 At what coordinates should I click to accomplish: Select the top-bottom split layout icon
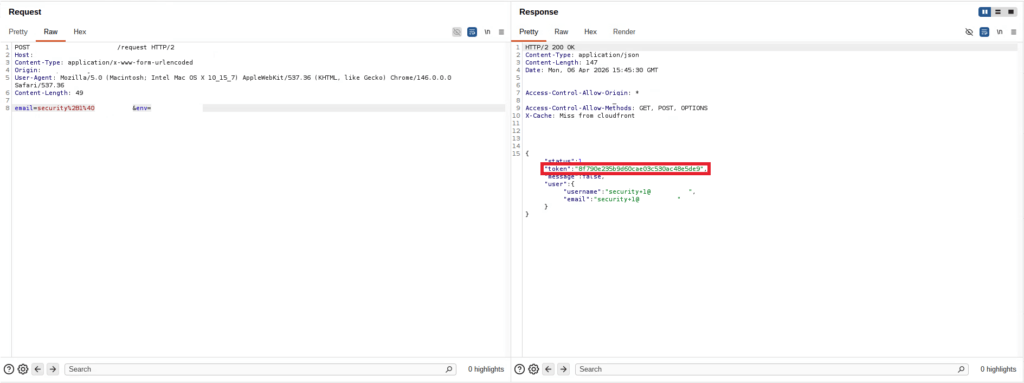click(998, 12)
